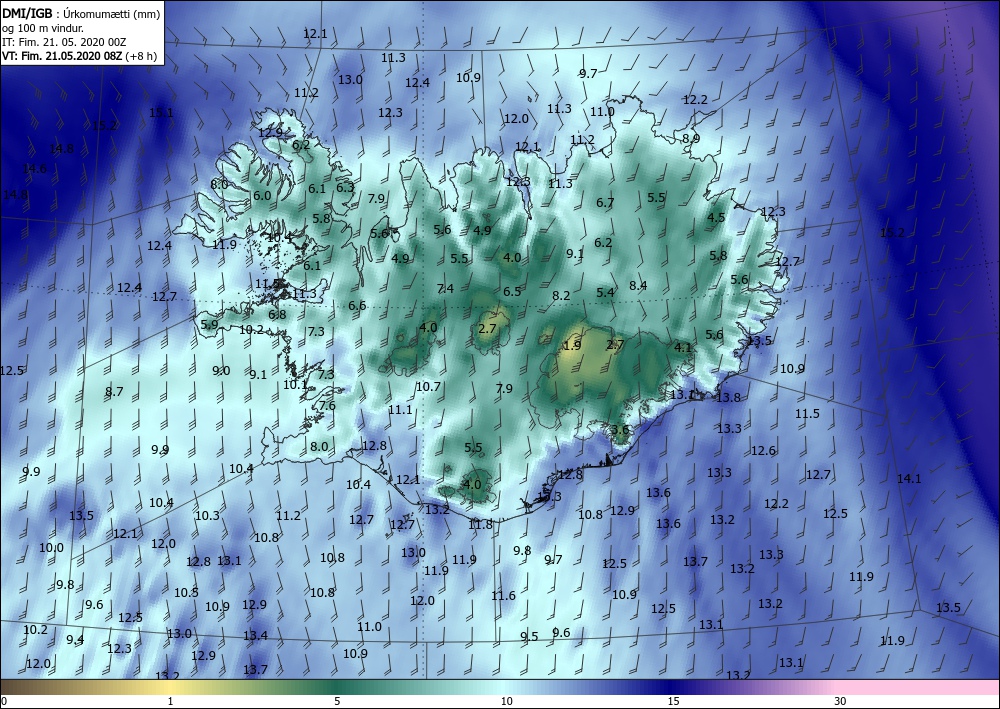Click the minimum value 1.9 on the glacier

[573, 346]
